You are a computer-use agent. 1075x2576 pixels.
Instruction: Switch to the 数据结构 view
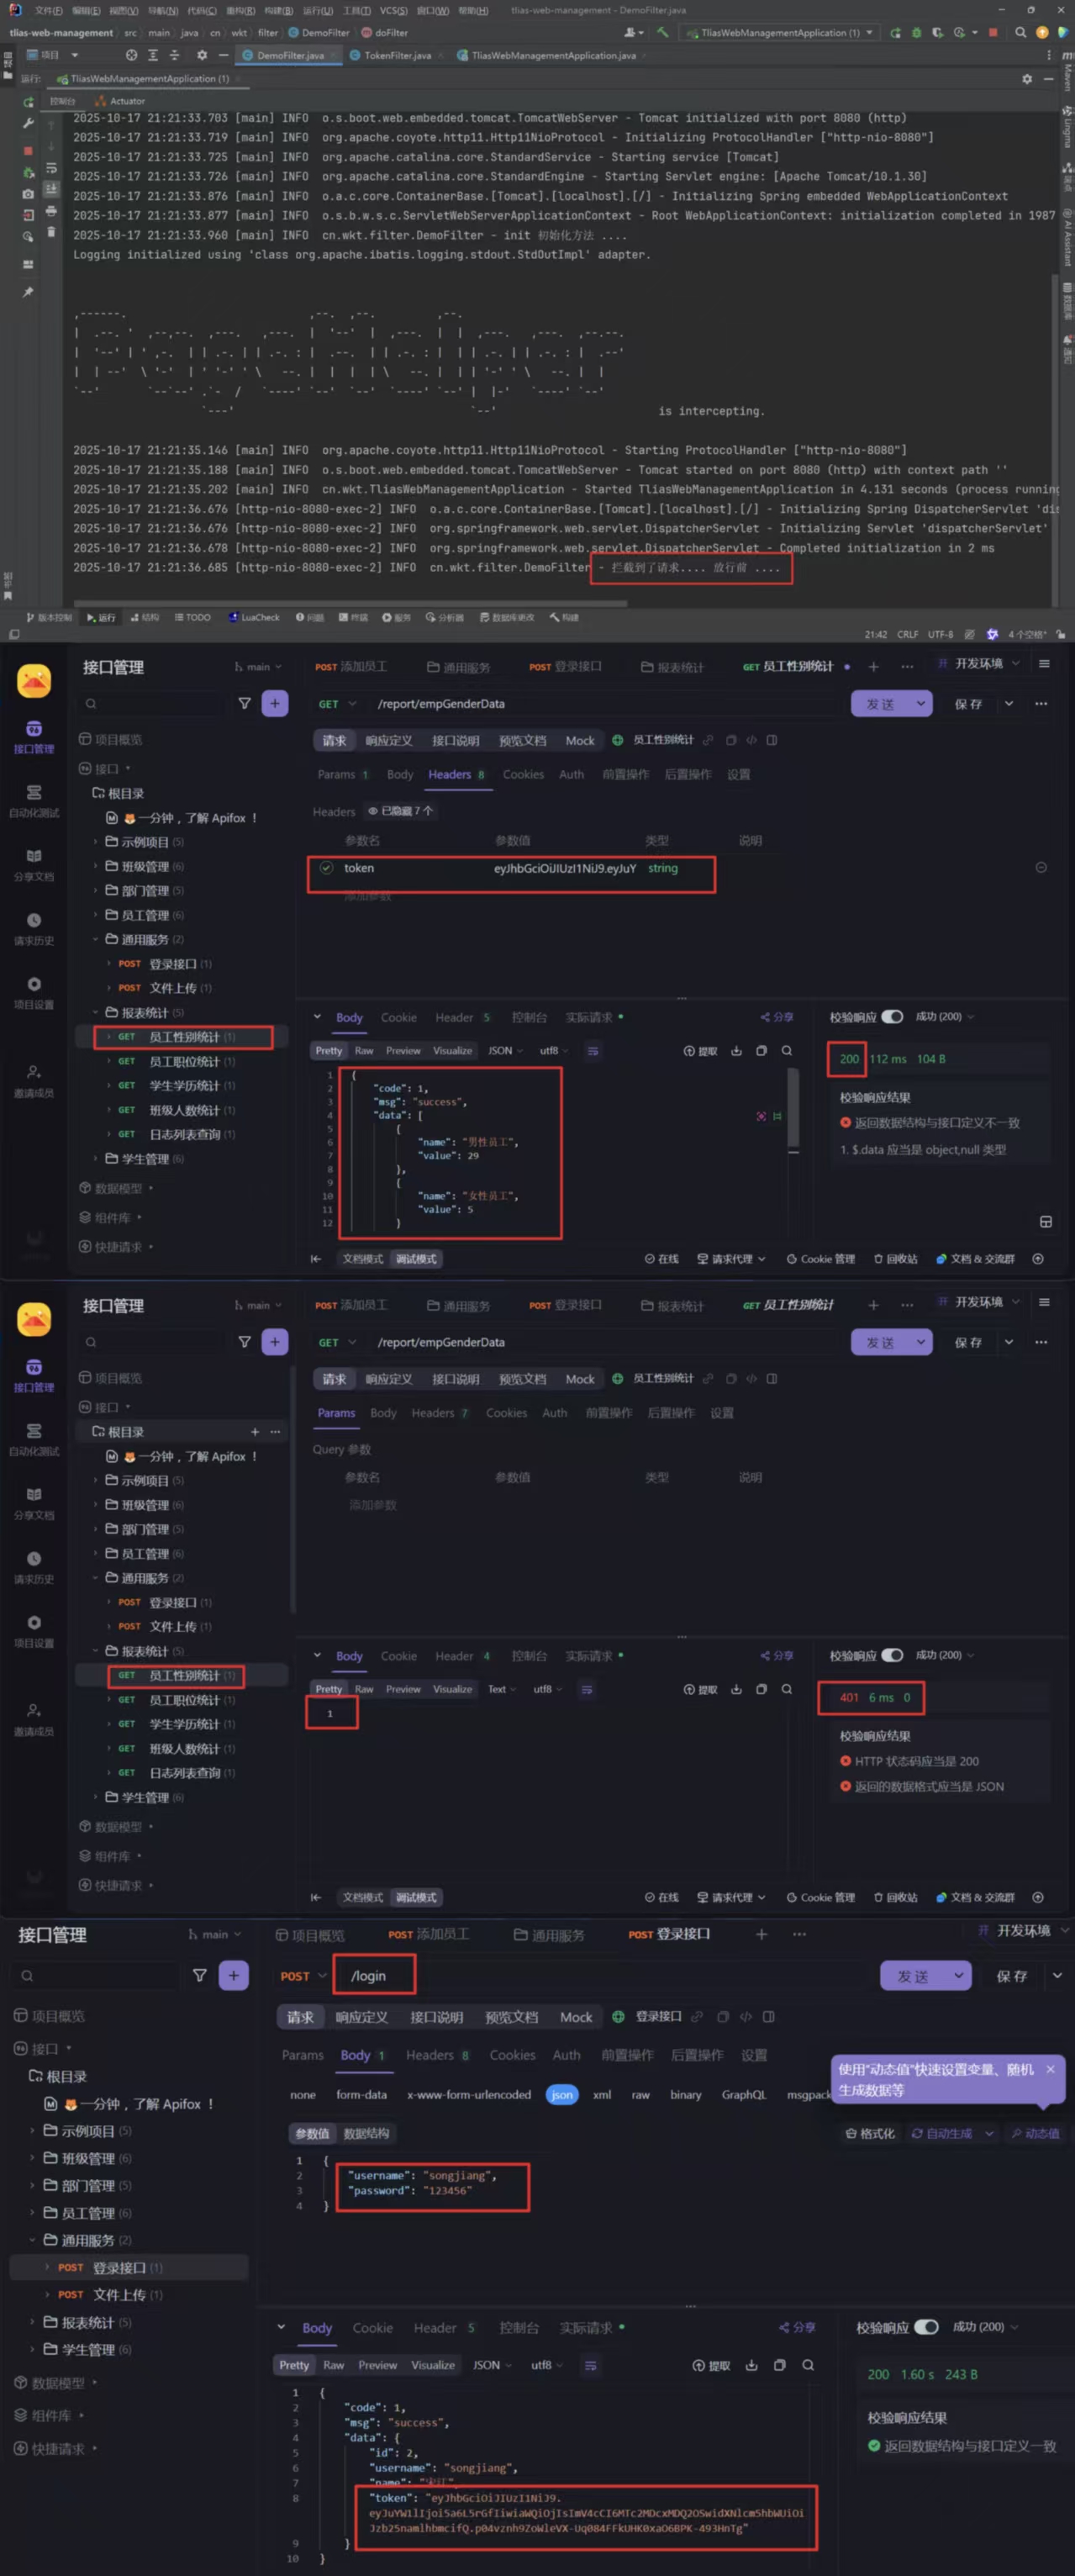click(366, 2133)
